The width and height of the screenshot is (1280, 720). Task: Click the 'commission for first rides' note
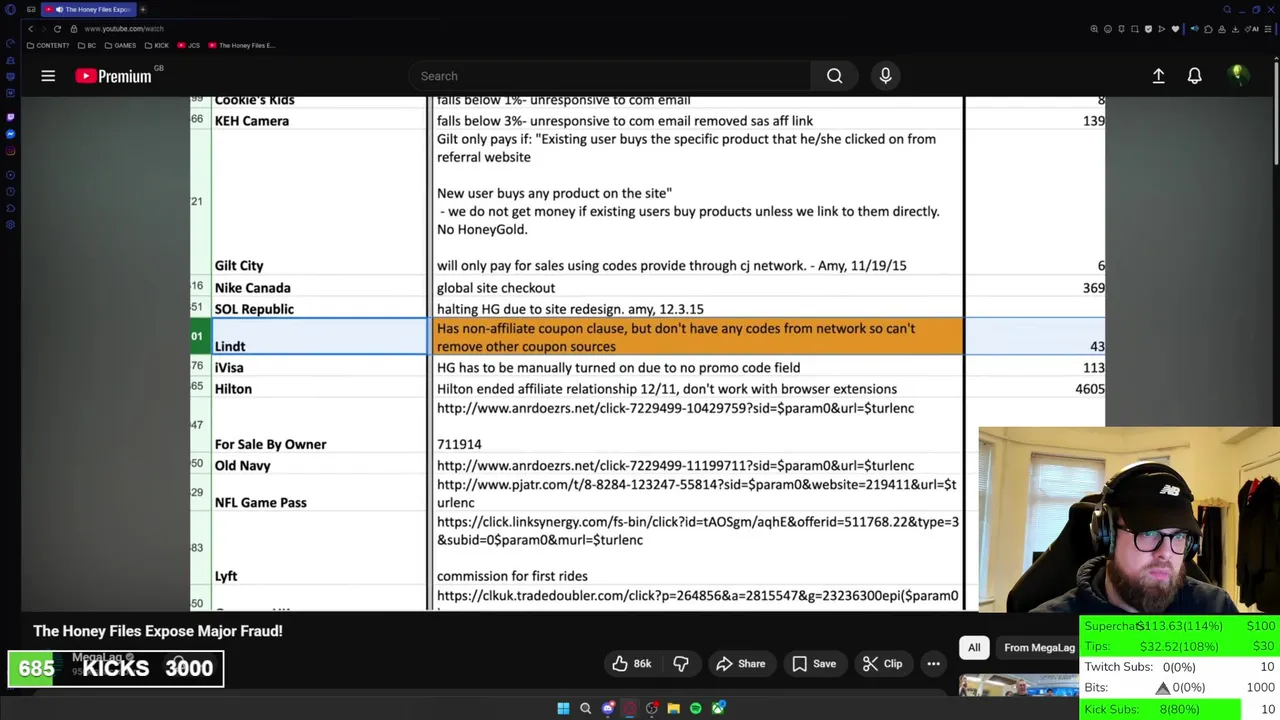pos(512,576)
